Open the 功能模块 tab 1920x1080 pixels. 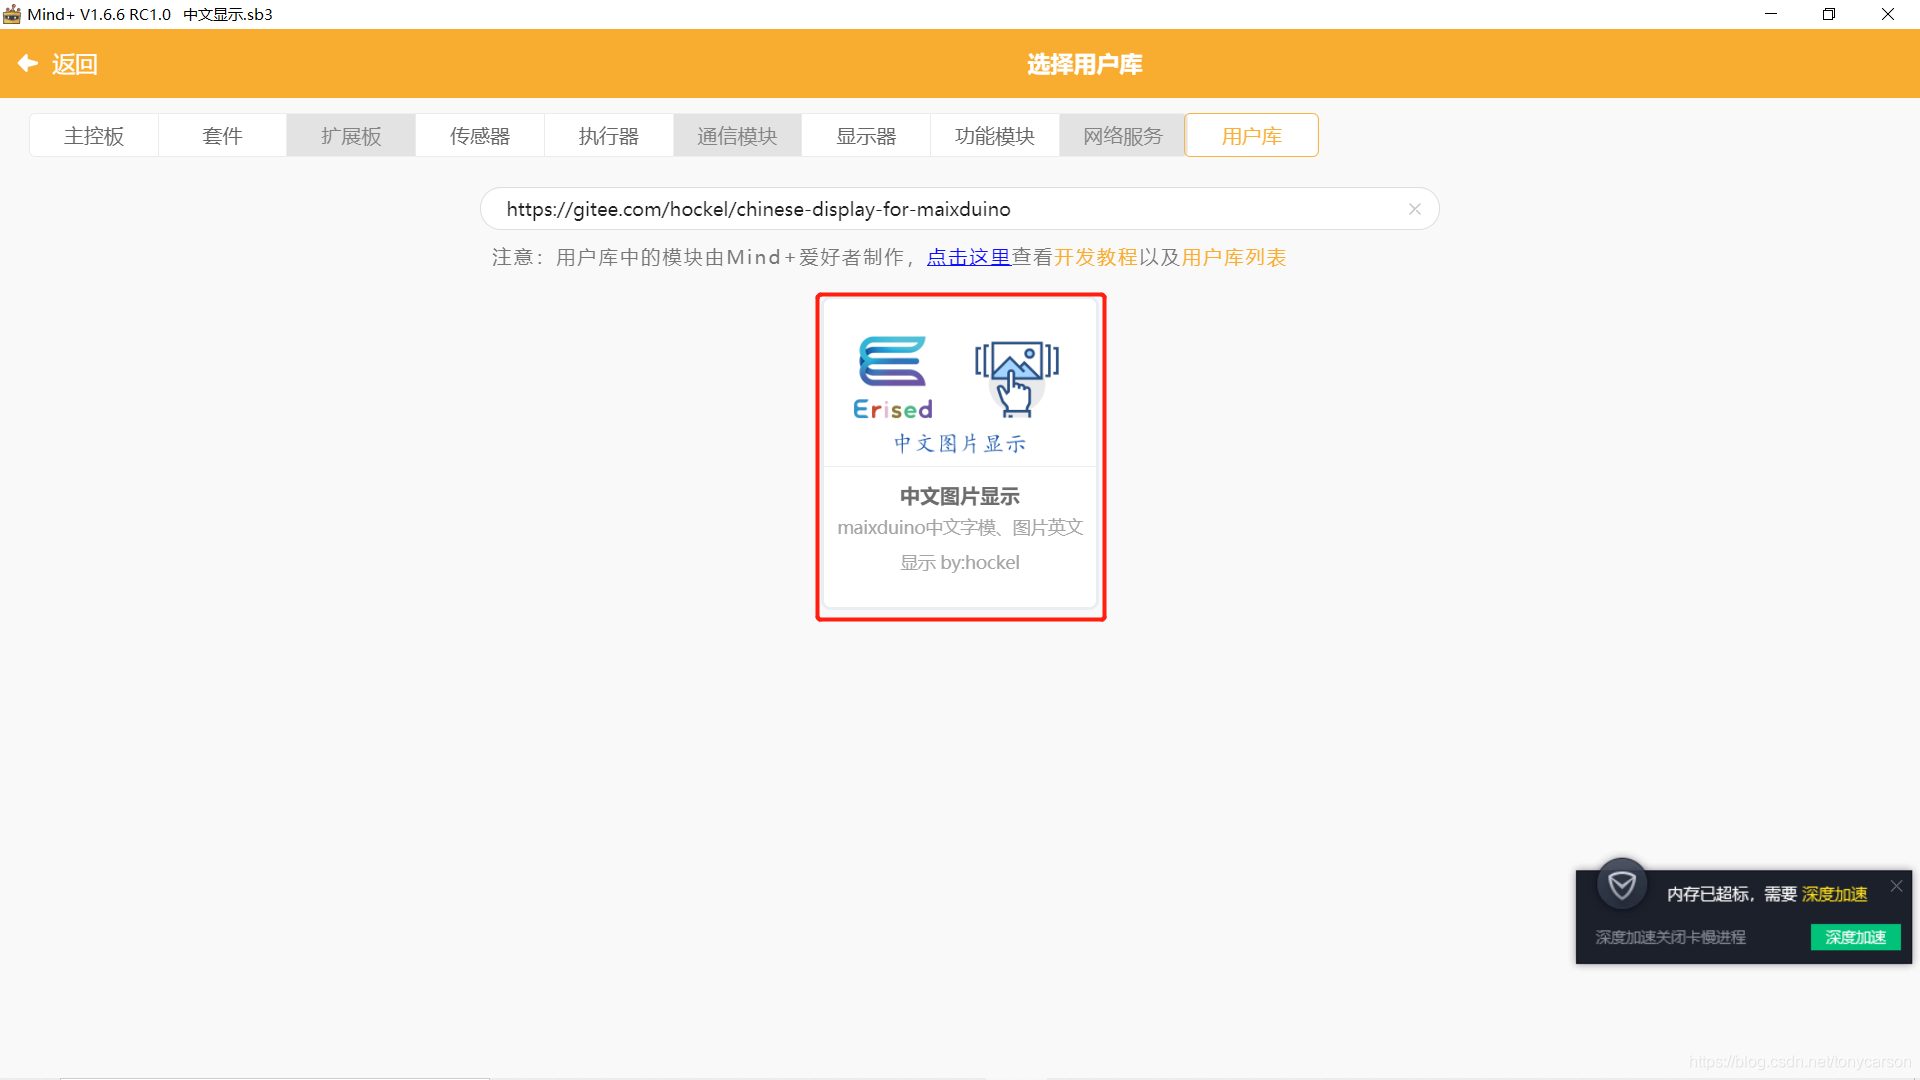994,136
